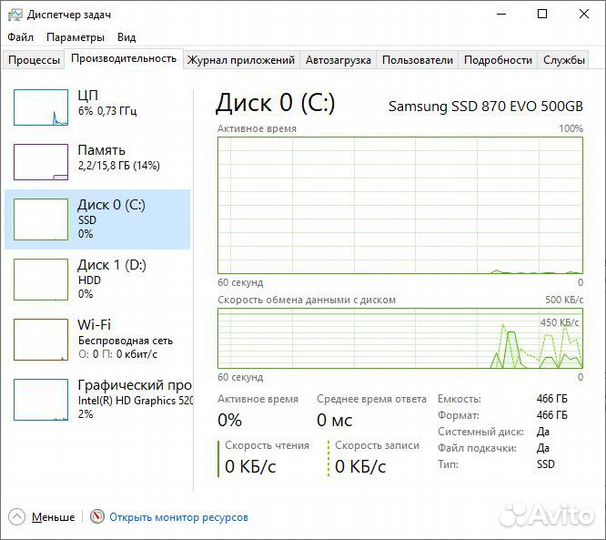Click the Системный диск Да value

(543, 431)
